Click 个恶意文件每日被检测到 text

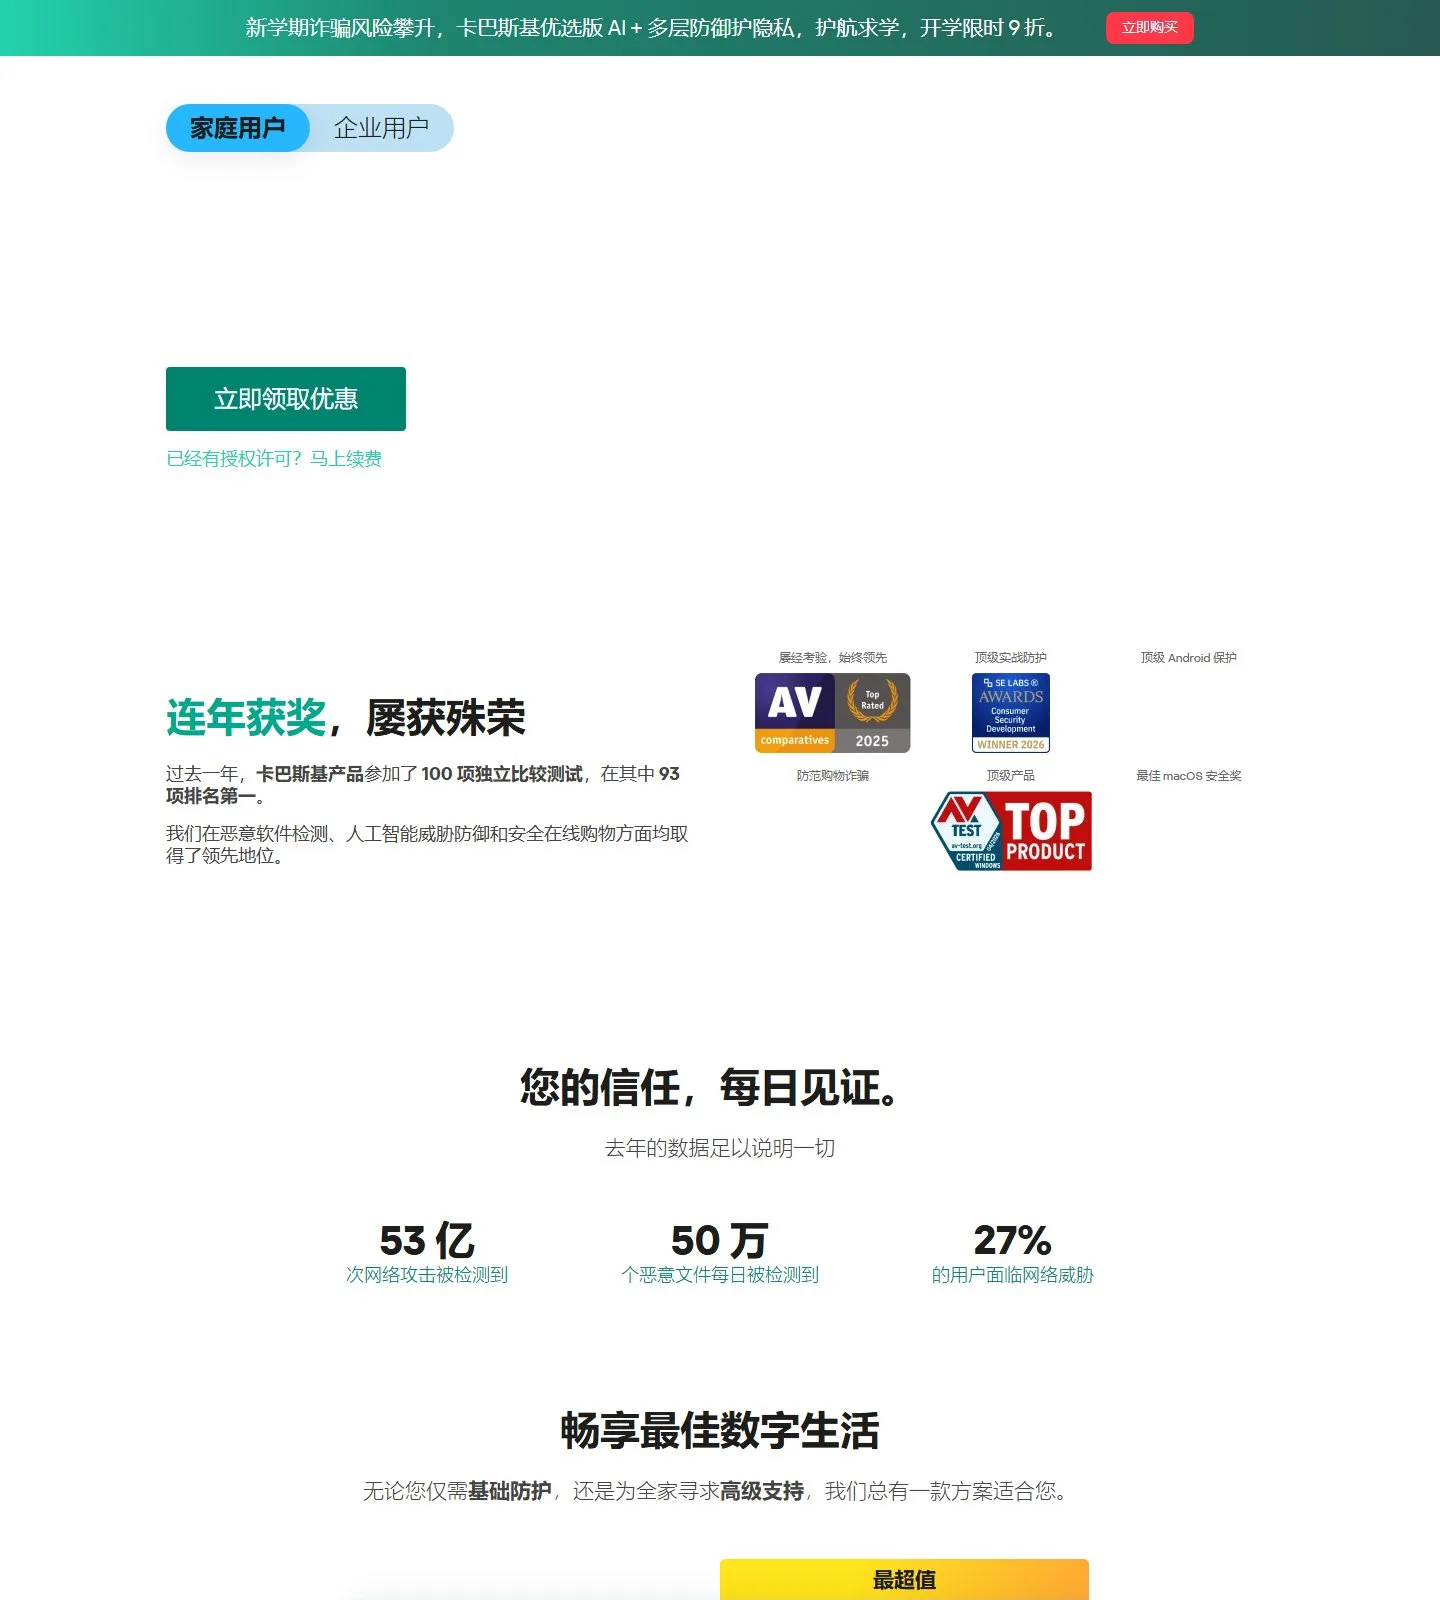pos(720,1275)
